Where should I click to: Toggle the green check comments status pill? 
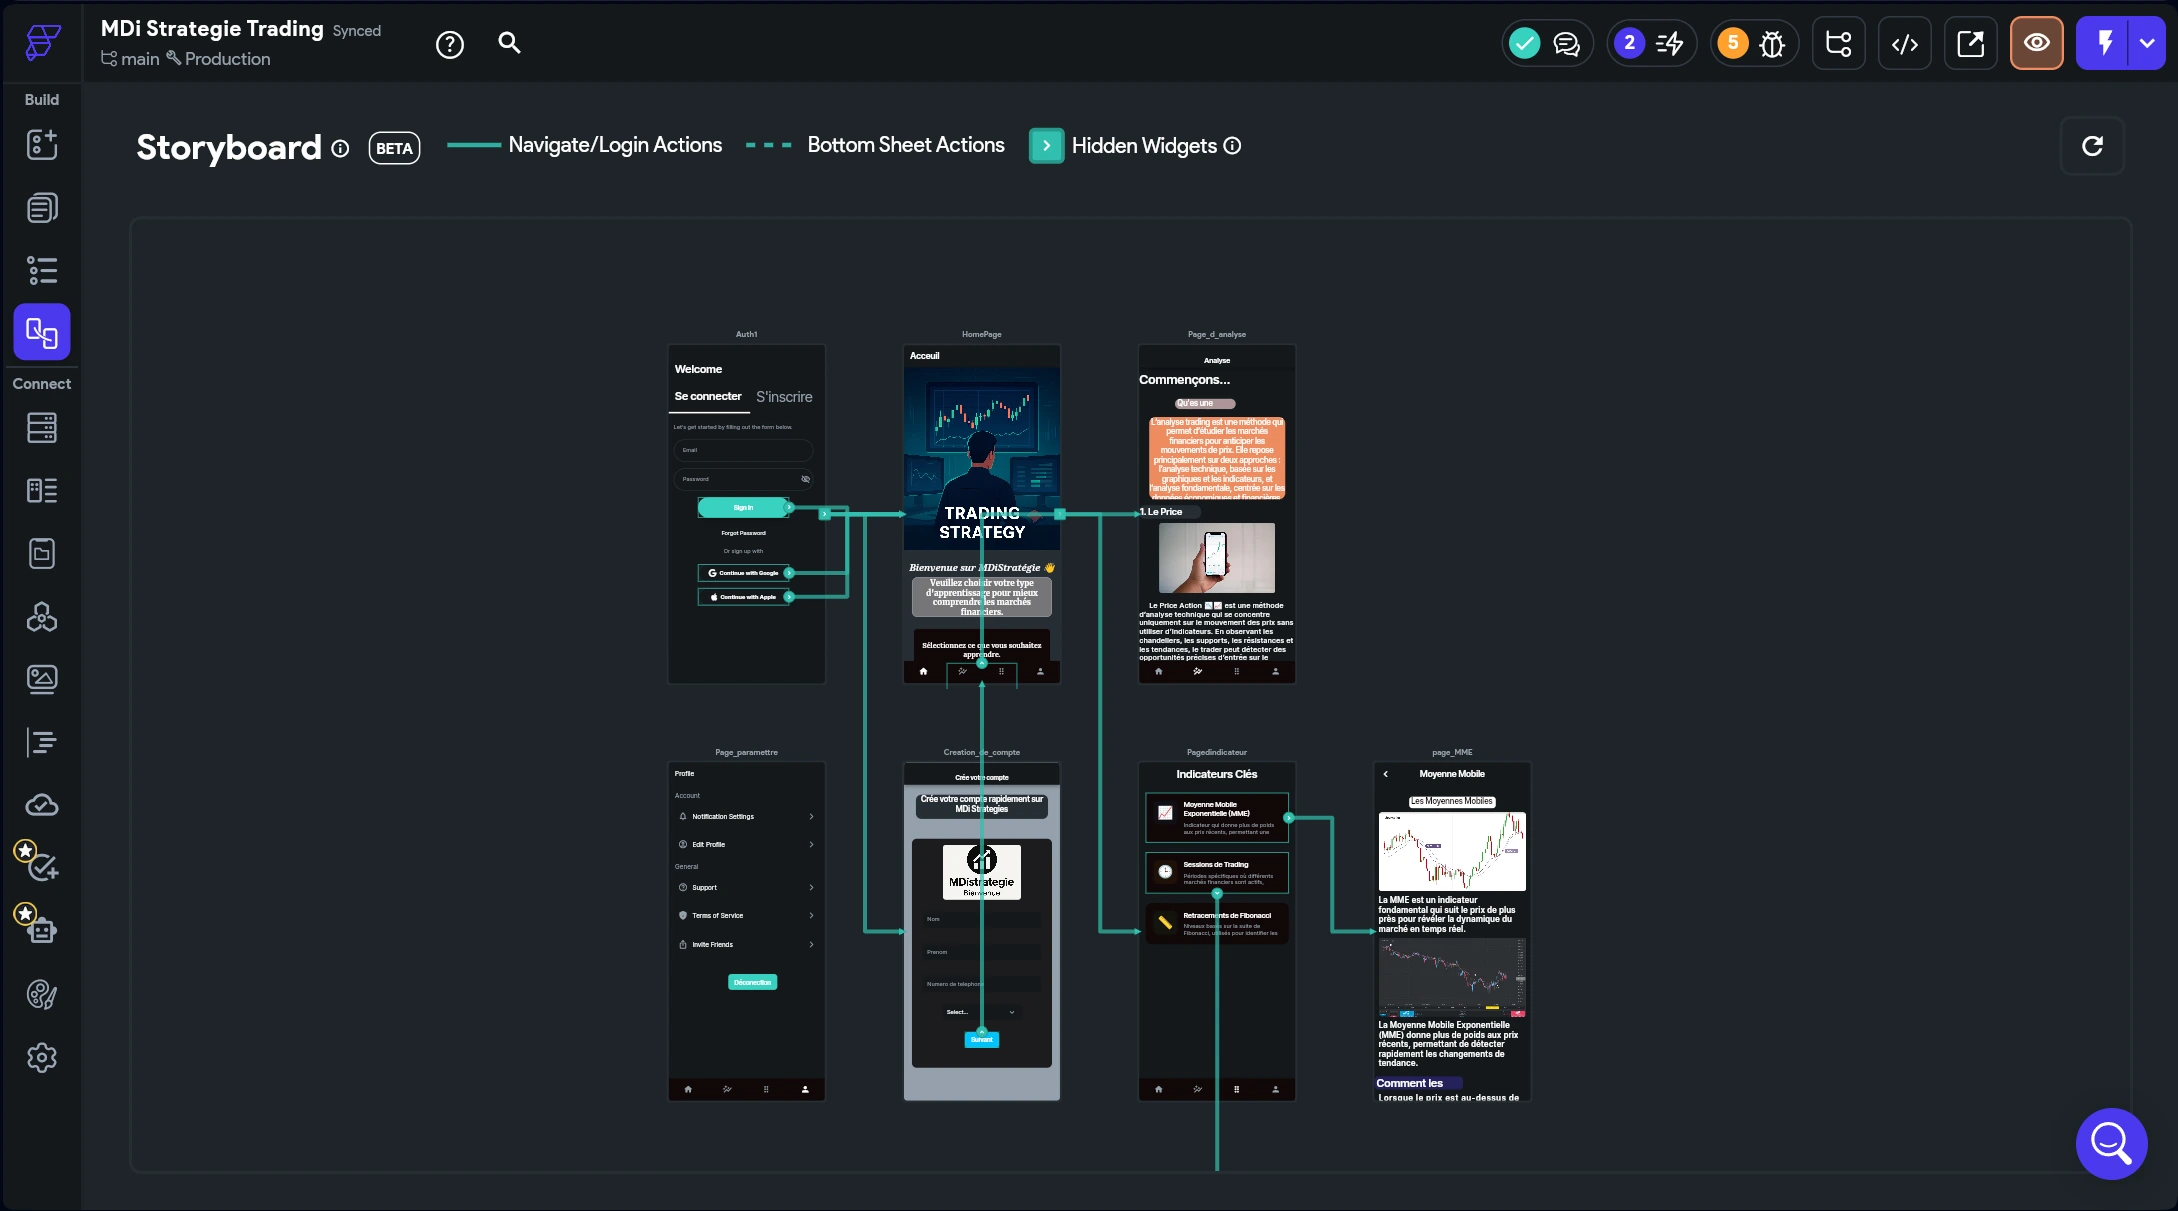[1546, 43]
